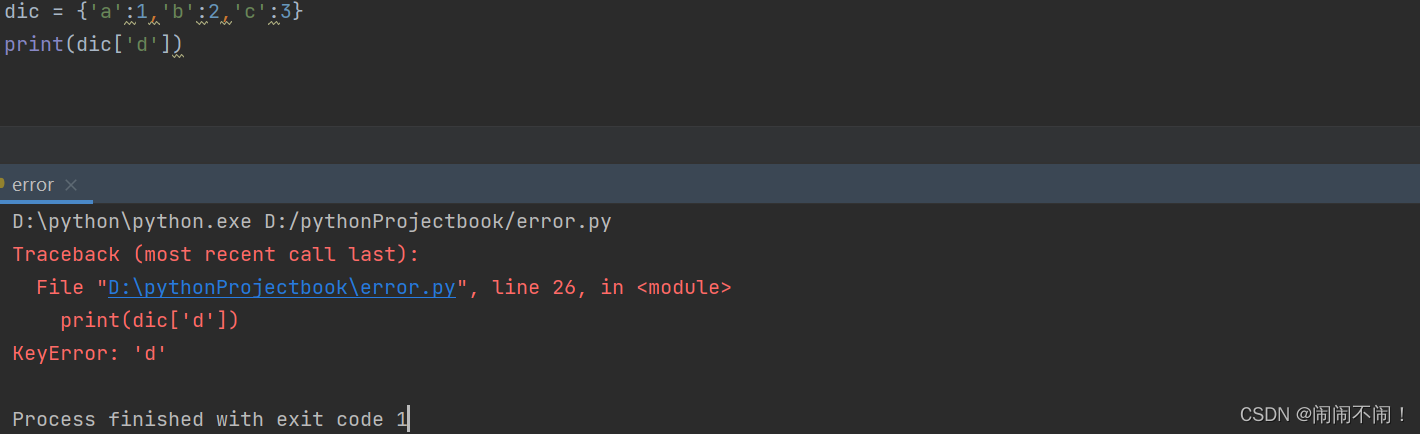Click the python.exe command line in console
The image size is (1420, 434).
[x=311, y=222]
